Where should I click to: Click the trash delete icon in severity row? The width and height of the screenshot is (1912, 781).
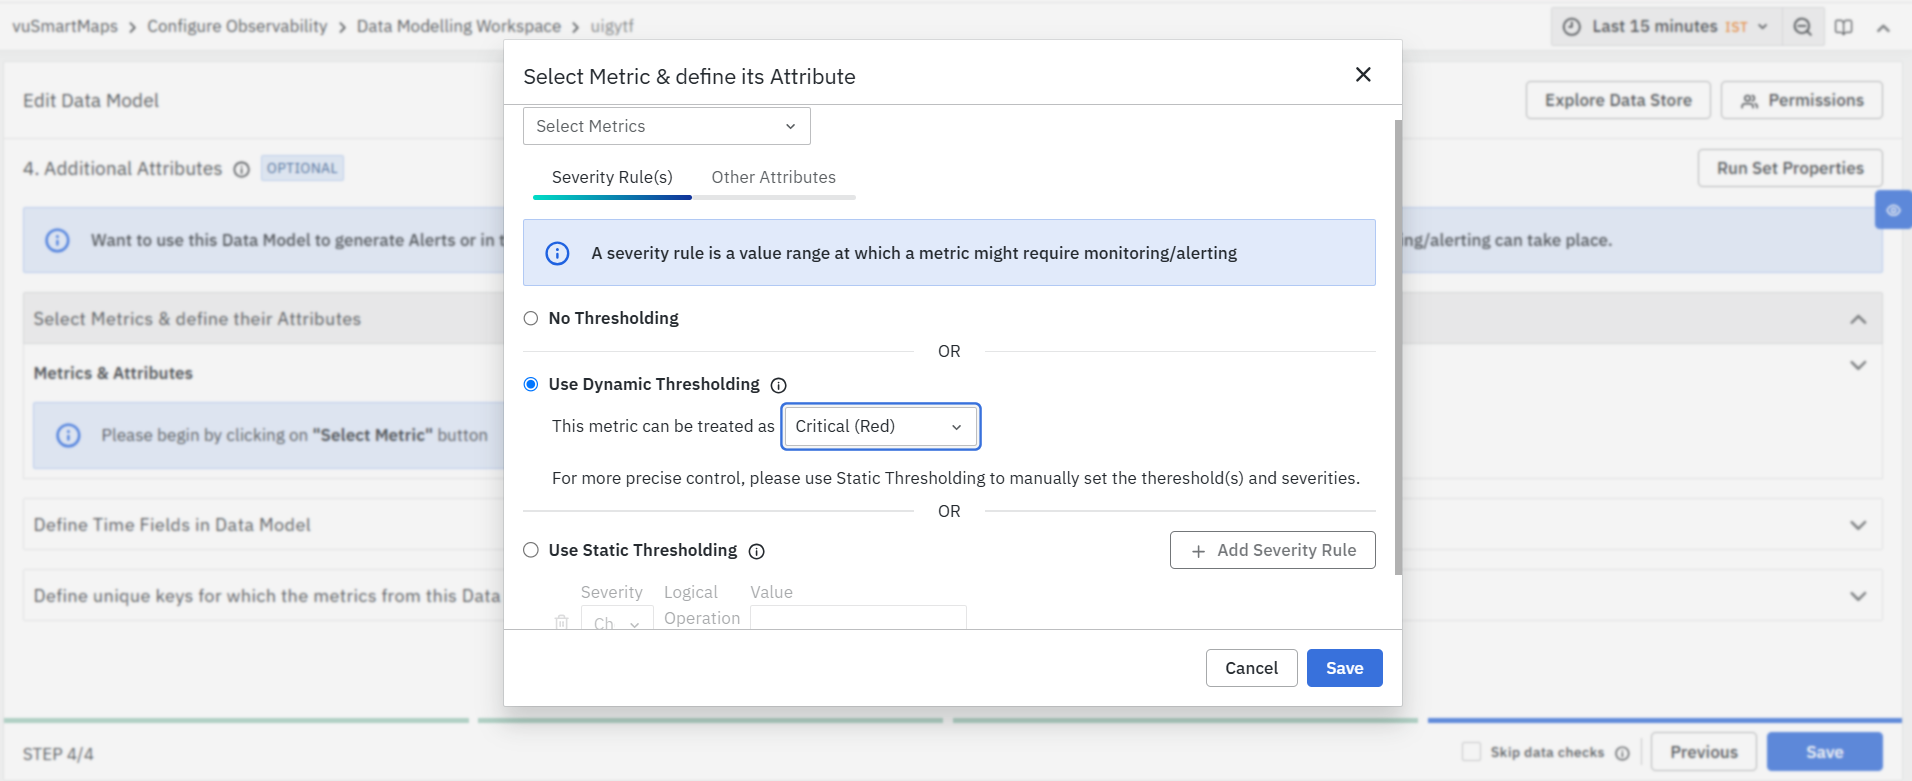[x=562, y=622]
